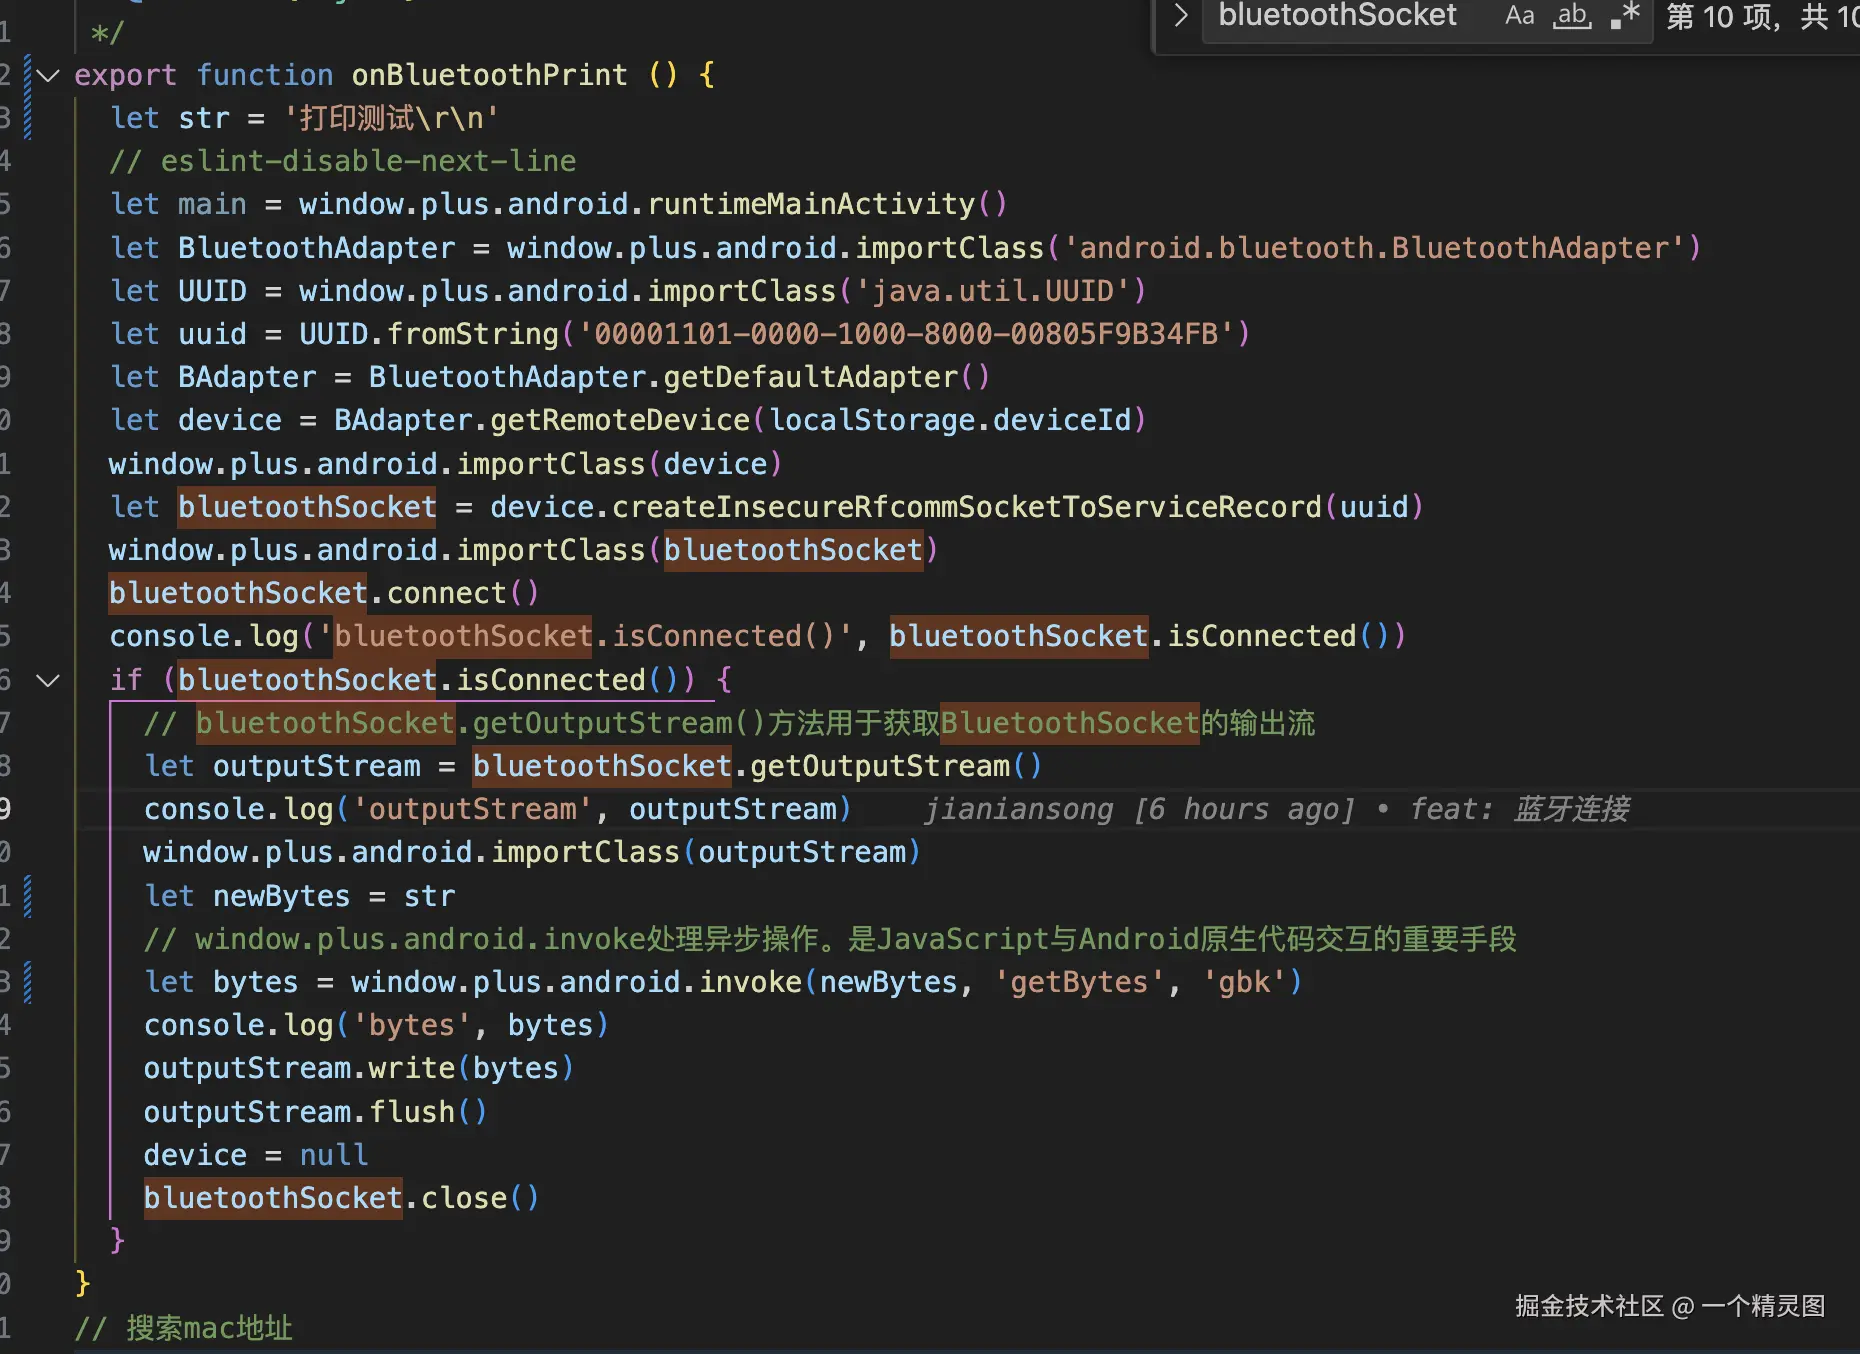This screenshot has height=1354, width=1860.
Task: Click the search match count text
Action: point(1760,17)
